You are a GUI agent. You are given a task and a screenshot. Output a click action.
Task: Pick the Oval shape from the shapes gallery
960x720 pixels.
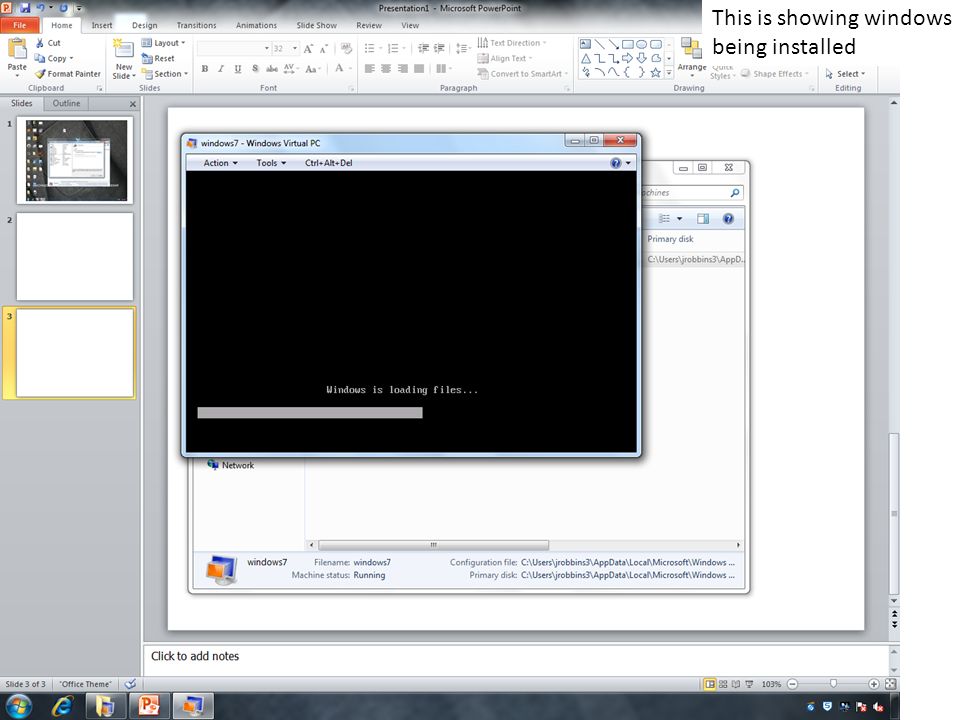coord(642,44)
